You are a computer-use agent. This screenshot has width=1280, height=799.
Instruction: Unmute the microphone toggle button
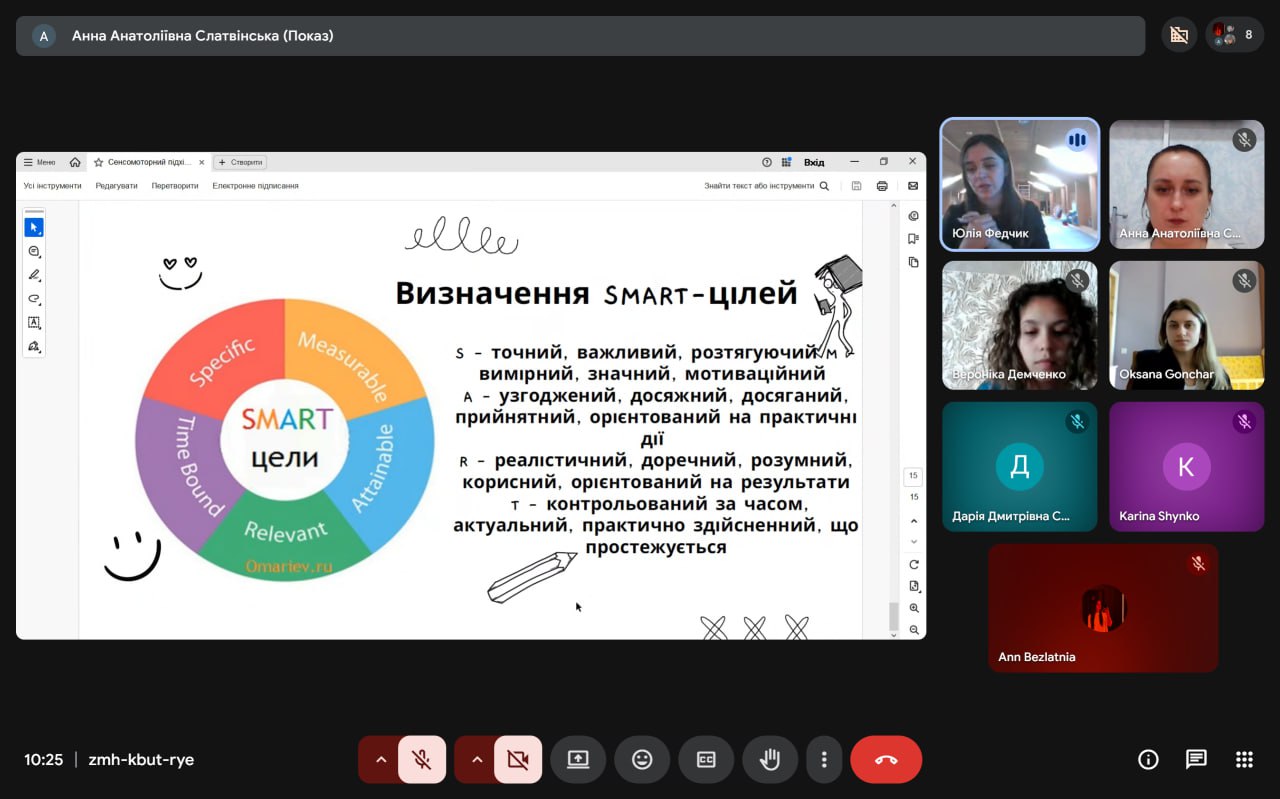point(422,760)
